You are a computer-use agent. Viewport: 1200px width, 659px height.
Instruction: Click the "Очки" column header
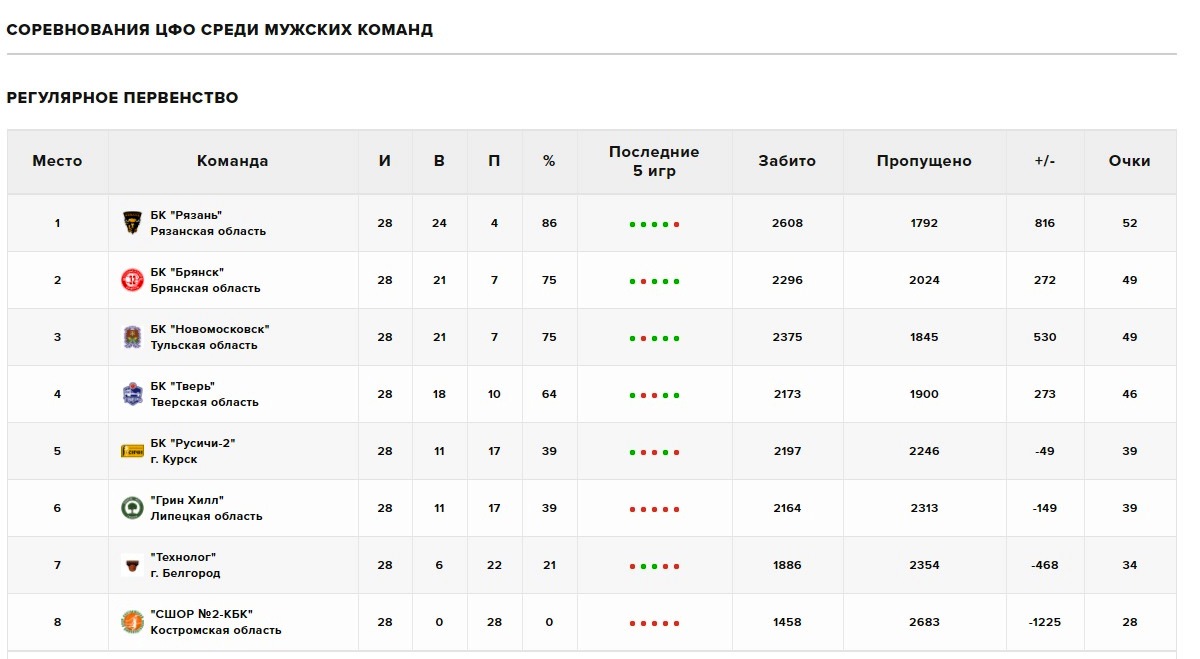tap(1129, 161)
